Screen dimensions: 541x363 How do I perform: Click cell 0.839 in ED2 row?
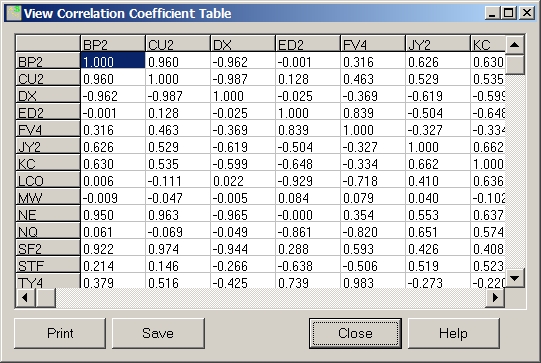[373, 111]
